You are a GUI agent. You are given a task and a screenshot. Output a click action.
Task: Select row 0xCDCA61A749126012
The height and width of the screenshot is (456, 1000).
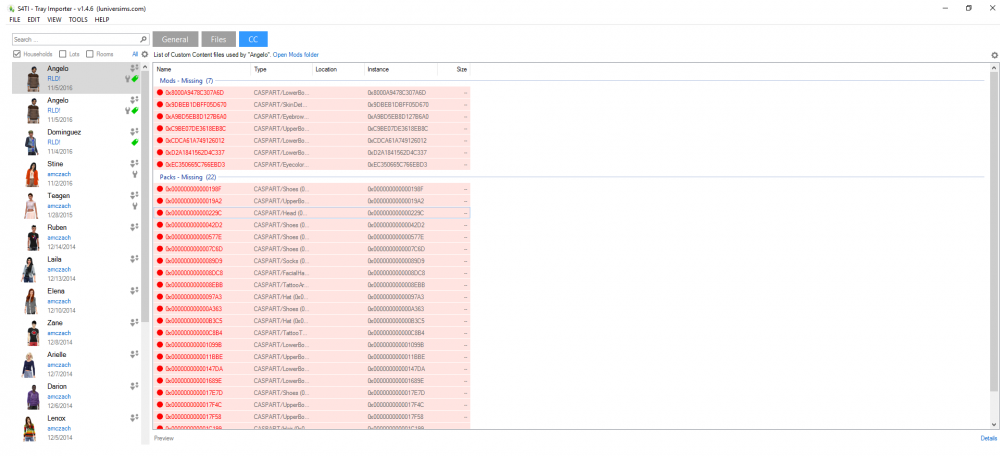312,140
